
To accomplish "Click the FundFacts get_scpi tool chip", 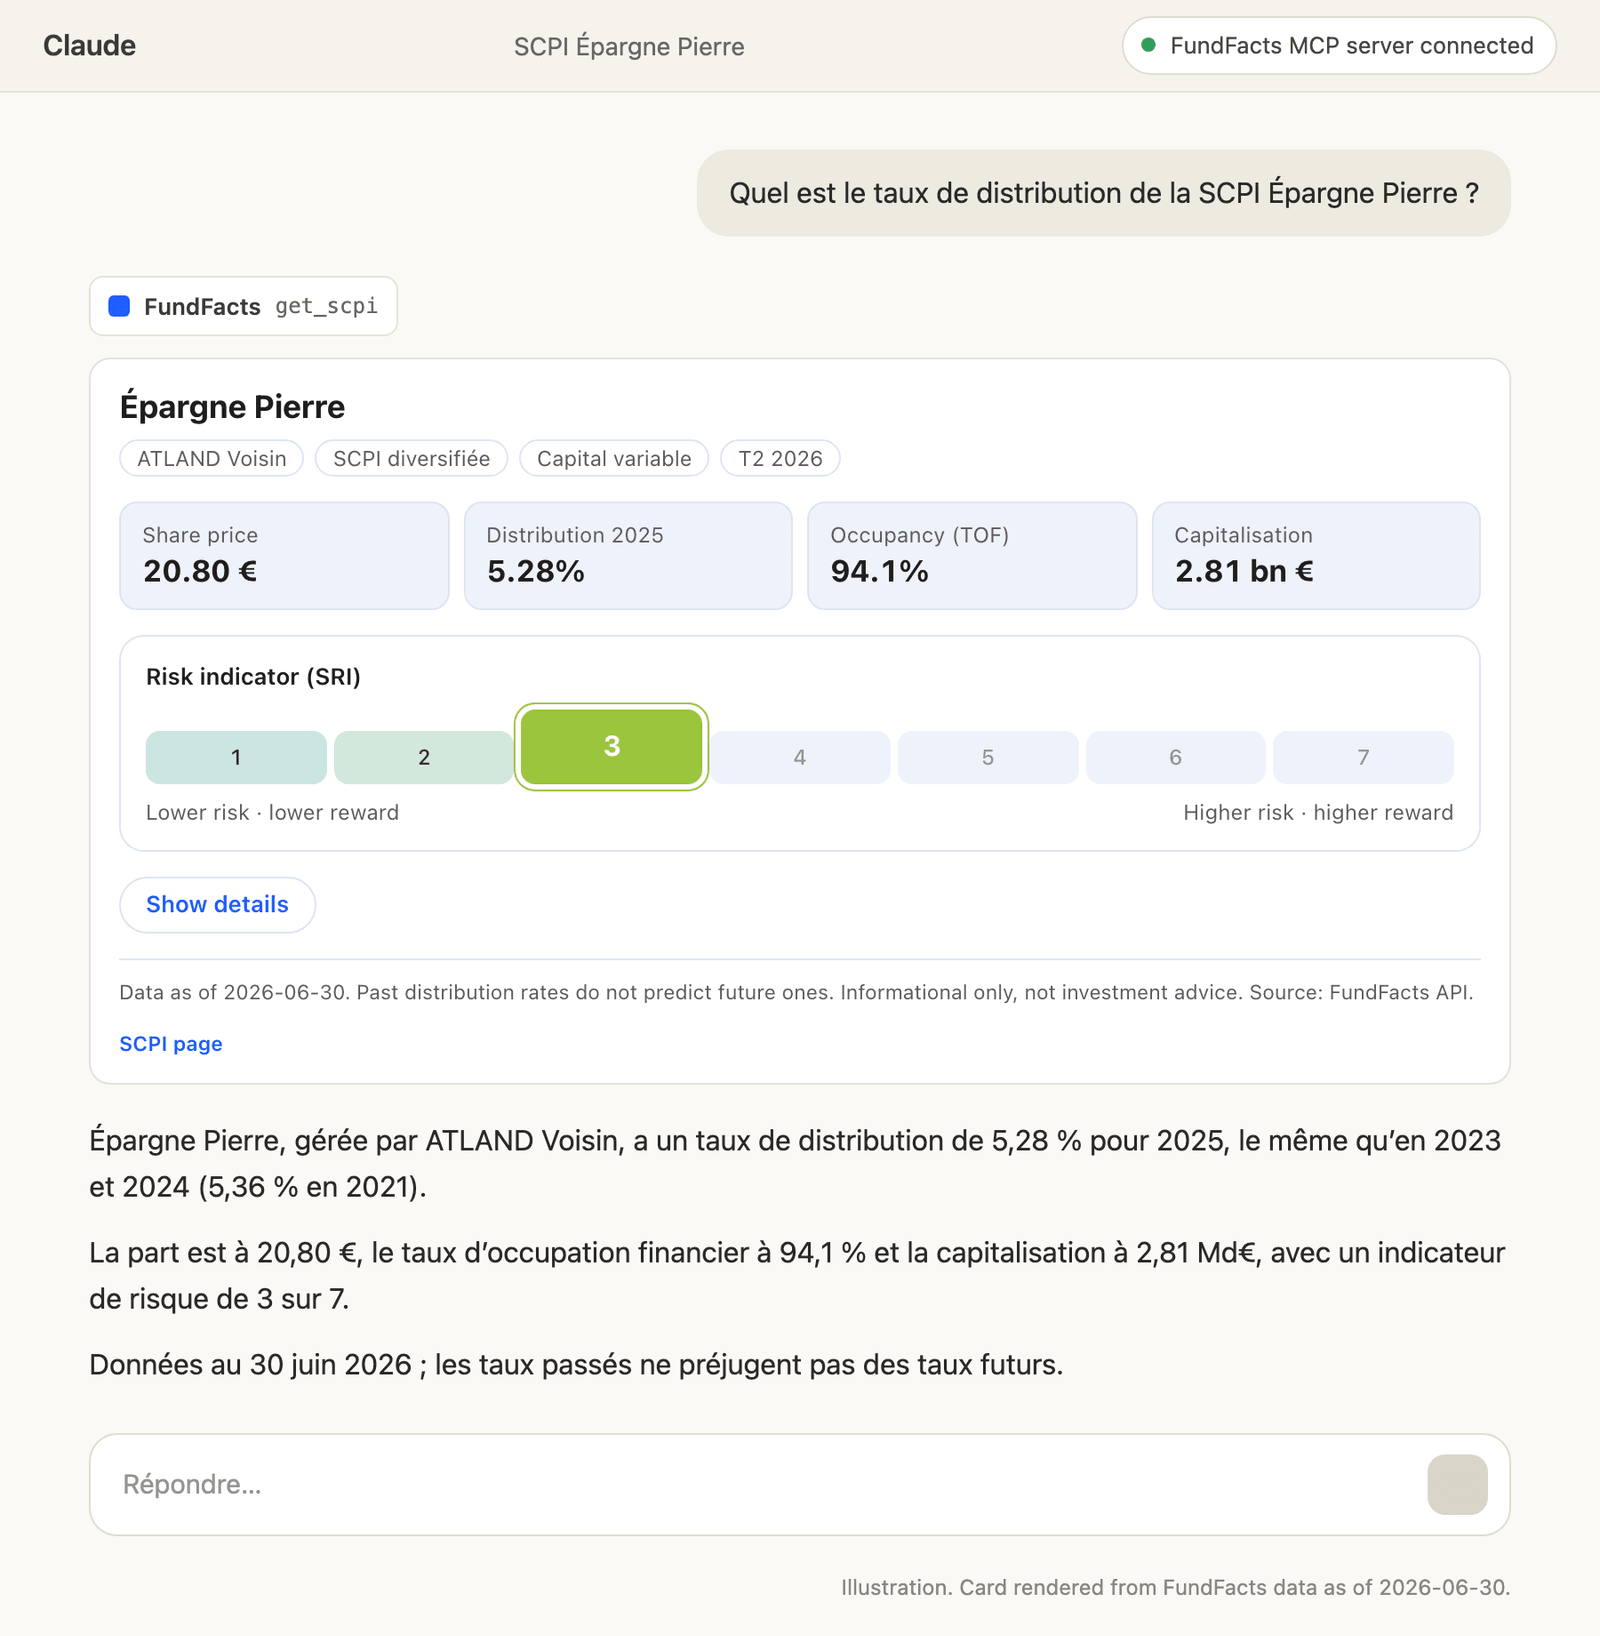I will click(243, 306).
